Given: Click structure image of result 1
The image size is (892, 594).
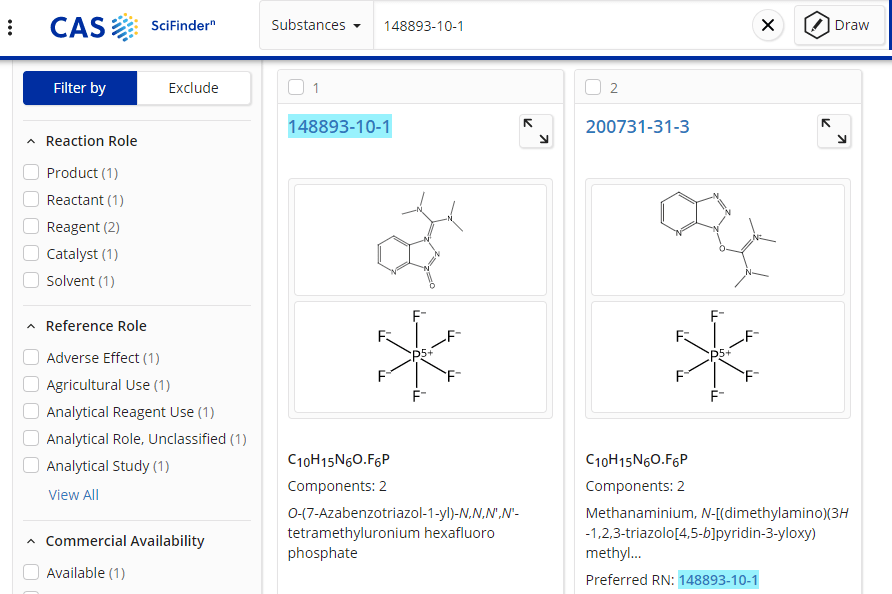Looking at the screenshot, I should [x=420, y=240].
